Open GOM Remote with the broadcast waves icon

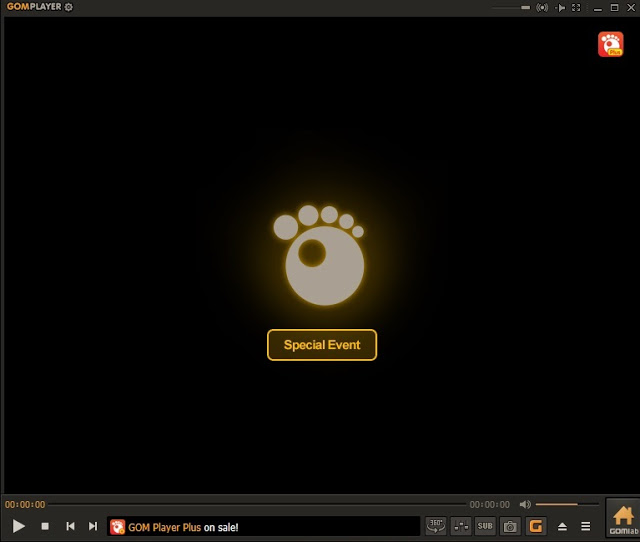(542, 7)
